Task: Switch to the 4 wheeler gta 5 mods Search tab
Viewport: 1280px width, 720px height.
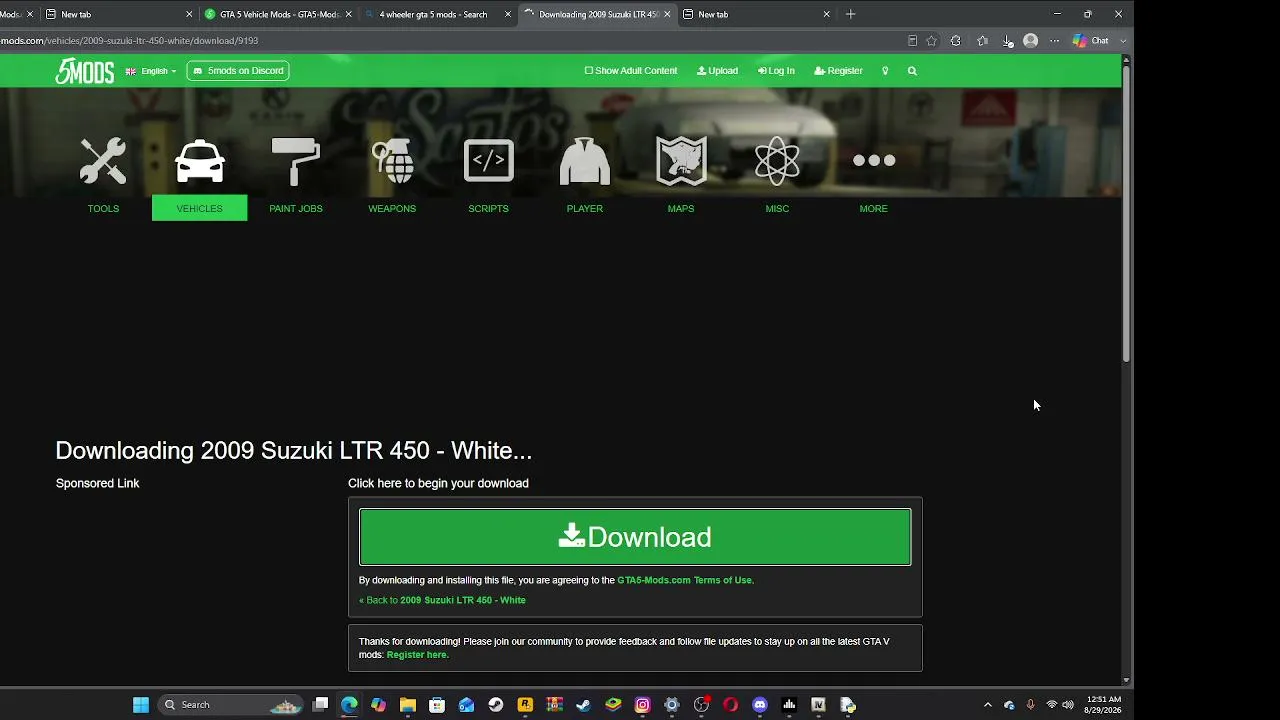Action: (433, 14)
